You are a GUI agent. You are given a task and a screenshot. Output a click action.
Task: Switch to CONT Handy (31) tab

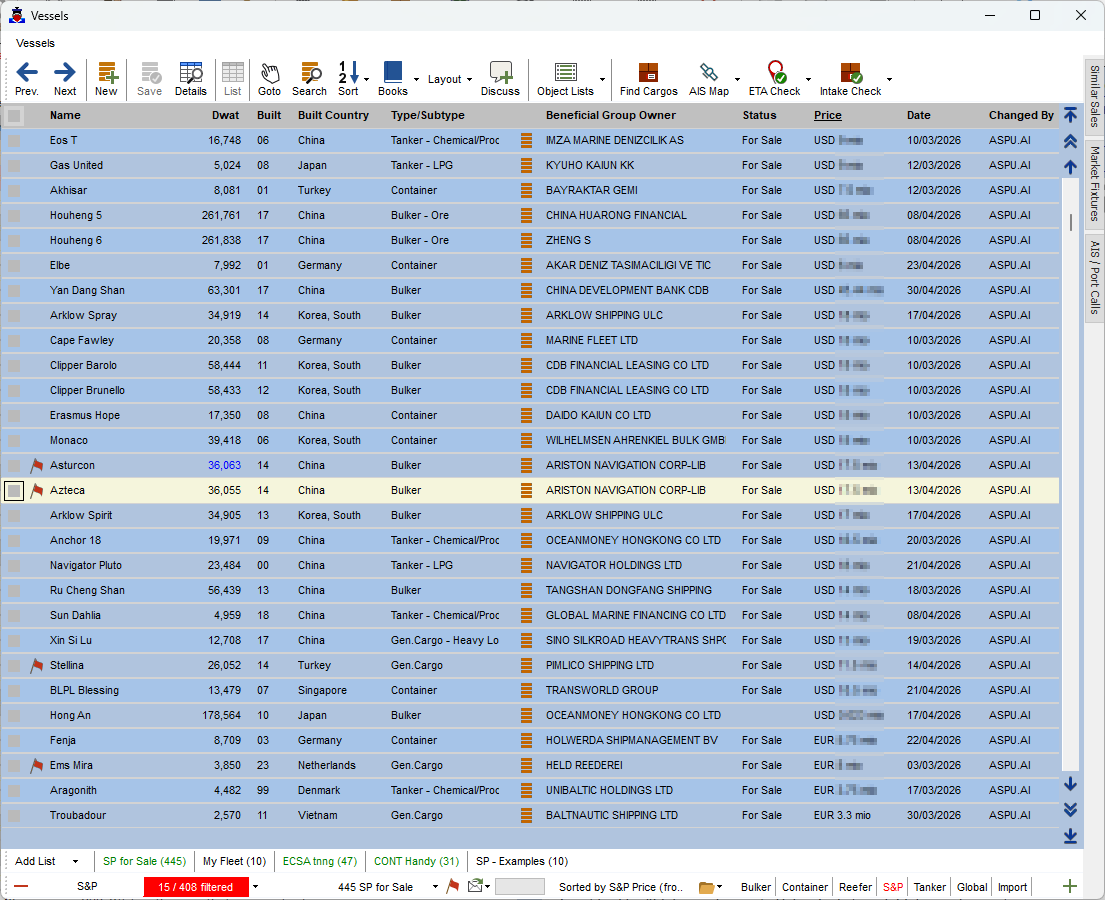click(416, 861)
